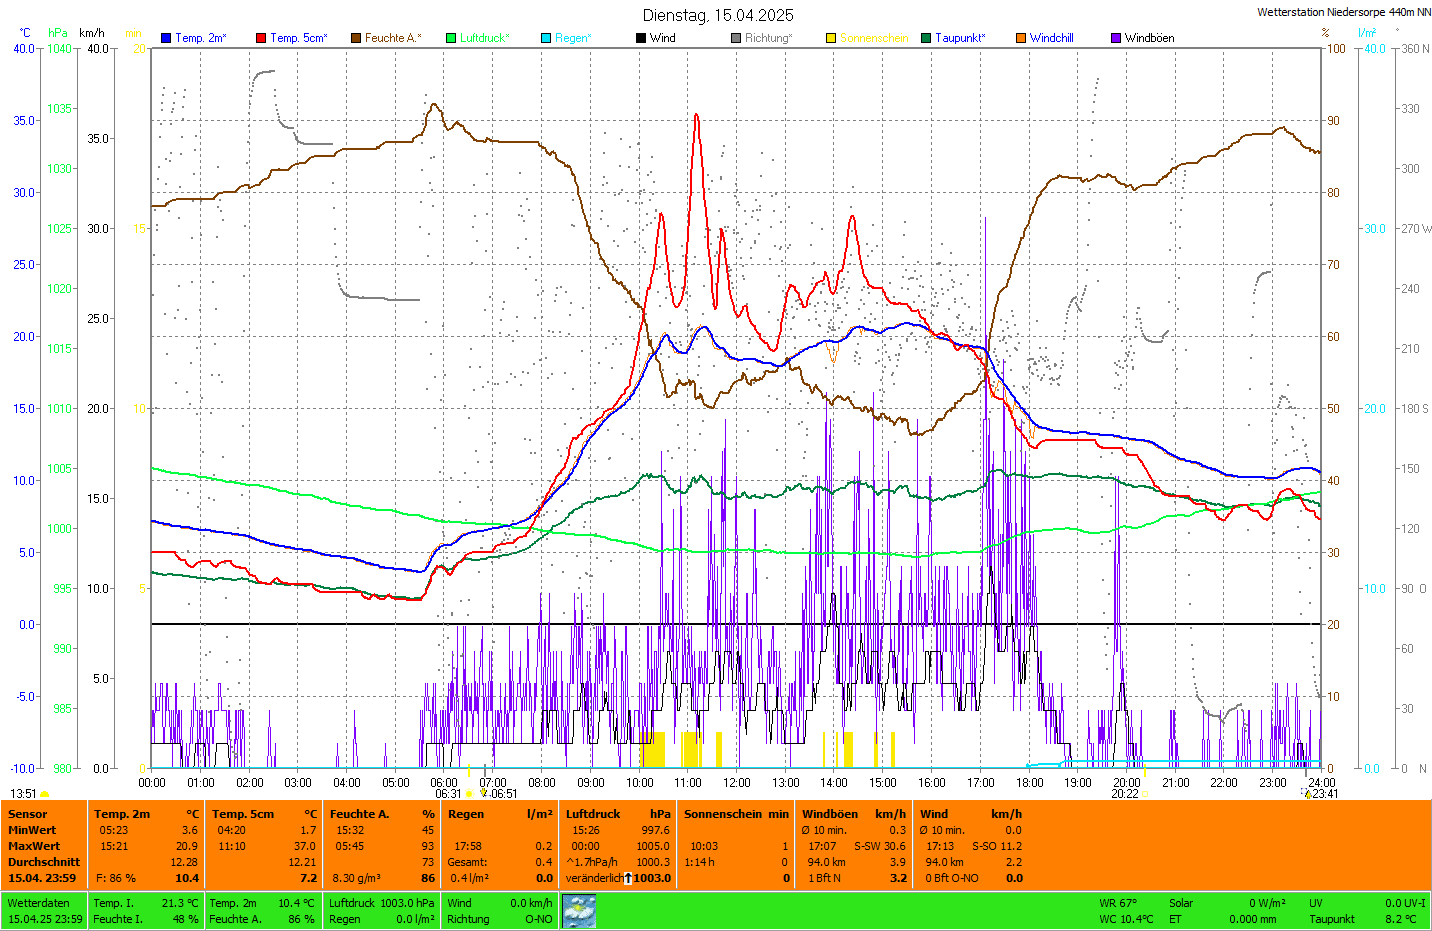
Task: Click the Taupunkt legend label
Action: click(x=960, y=38)
